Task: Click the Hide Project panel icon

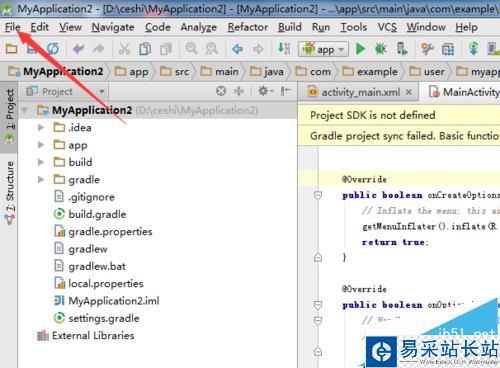Action: pyautogui.click(x=286, y=91)
